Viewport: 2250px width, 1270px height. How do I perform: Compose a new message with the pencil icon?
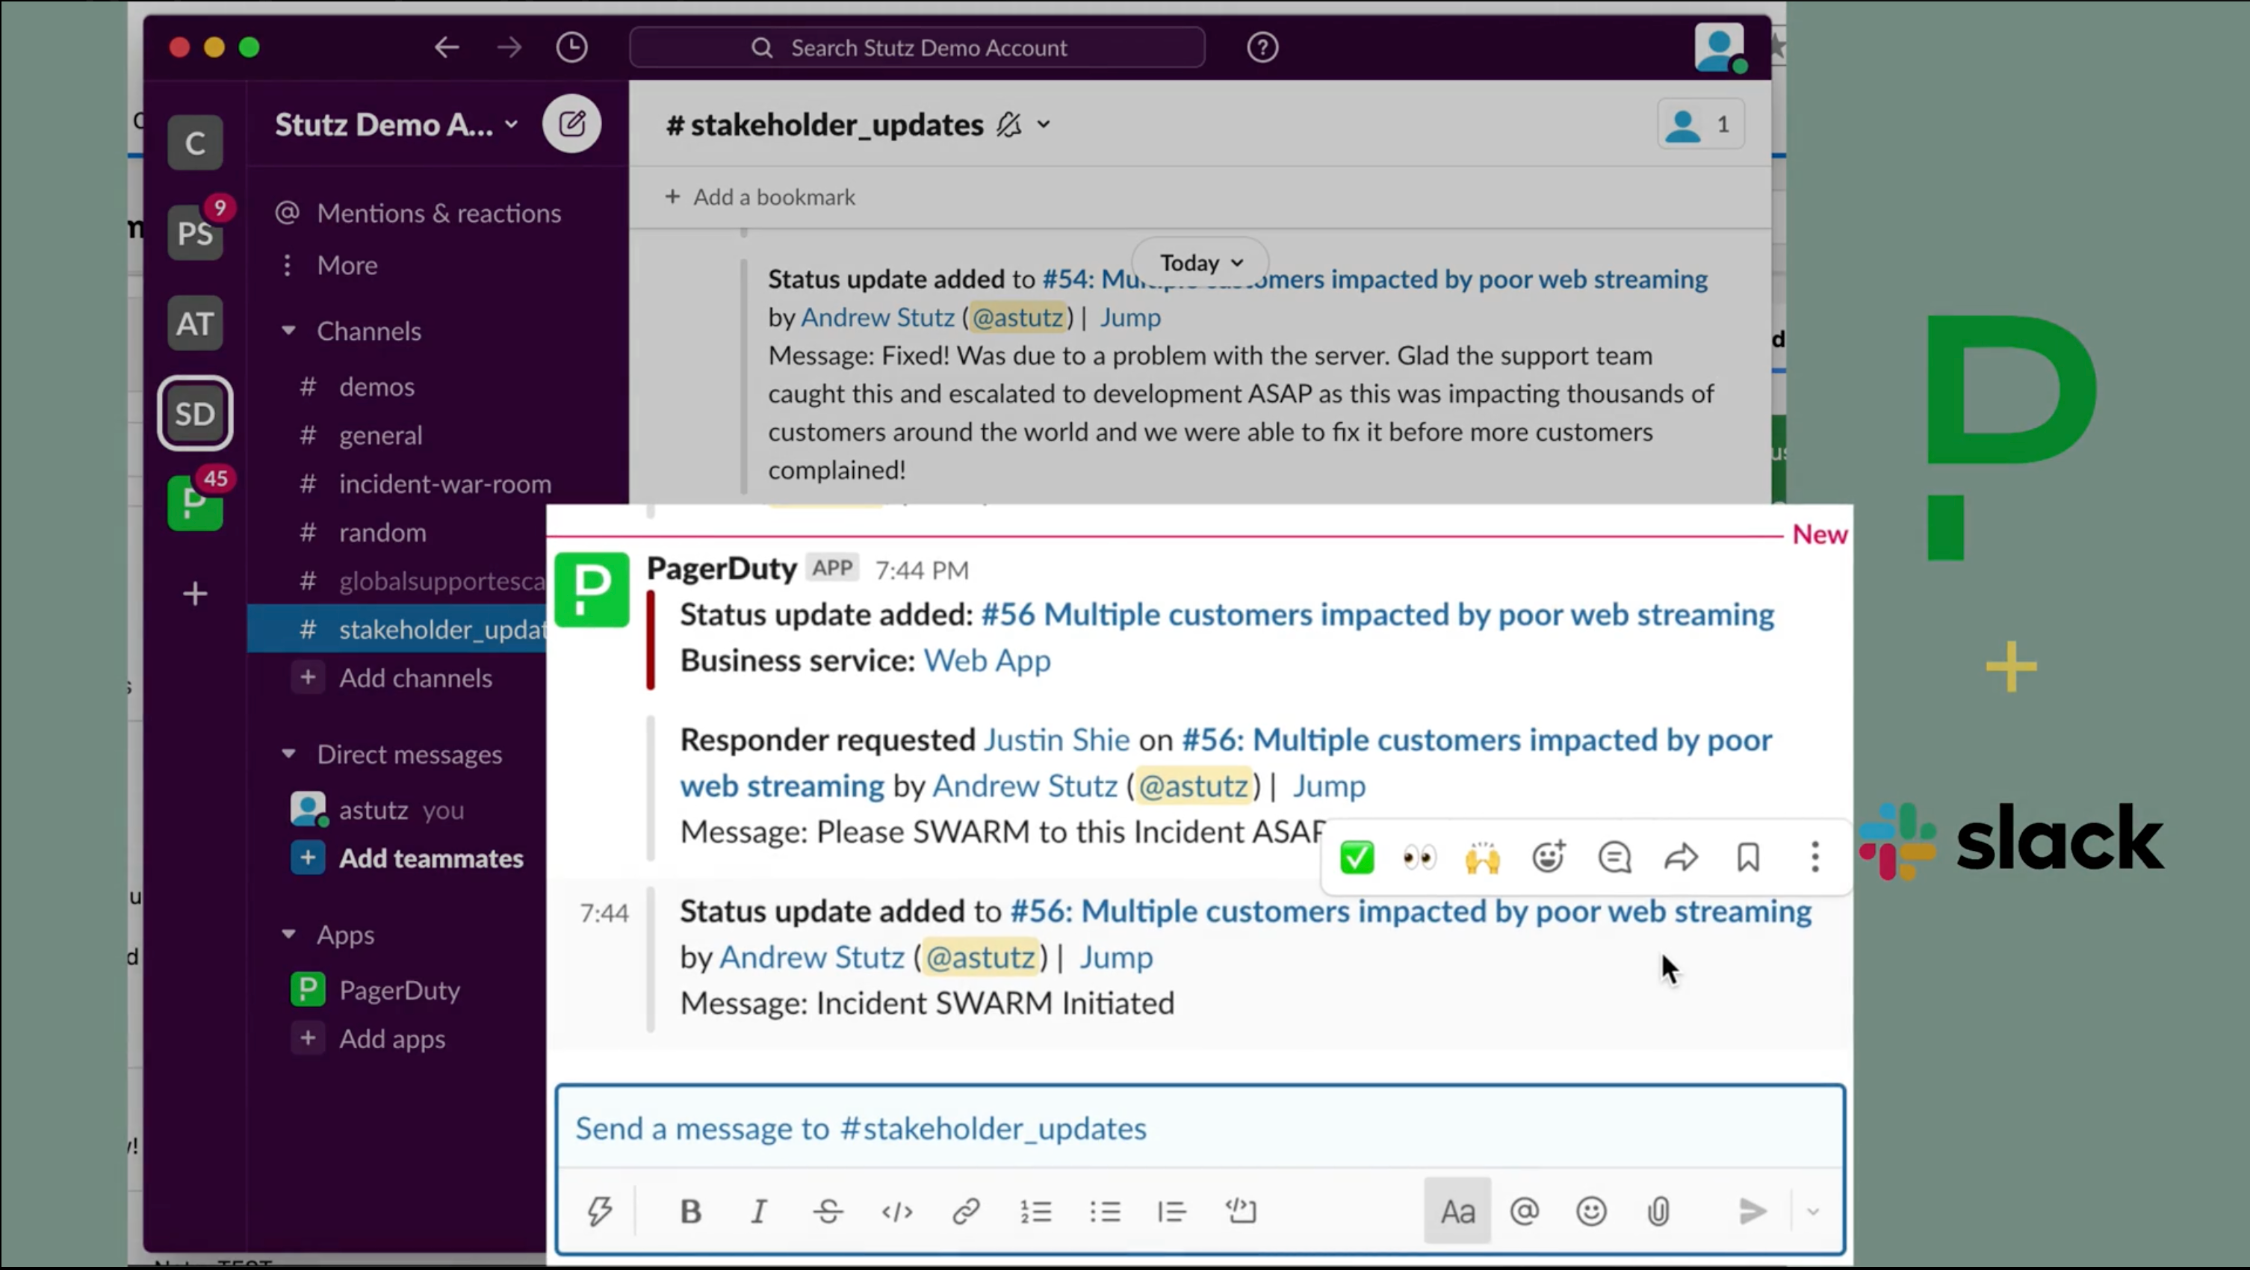click(x=571, y=123)
